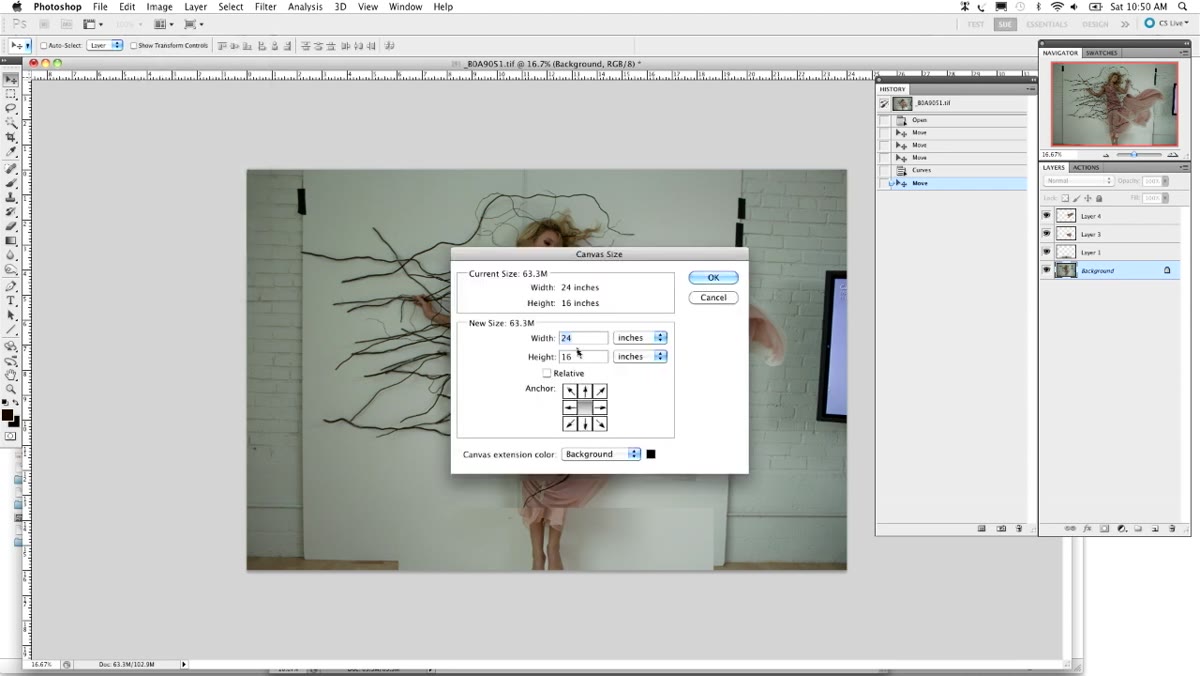
Task: Toggle the Auto-Select checkbox
Action: point(43,45)
